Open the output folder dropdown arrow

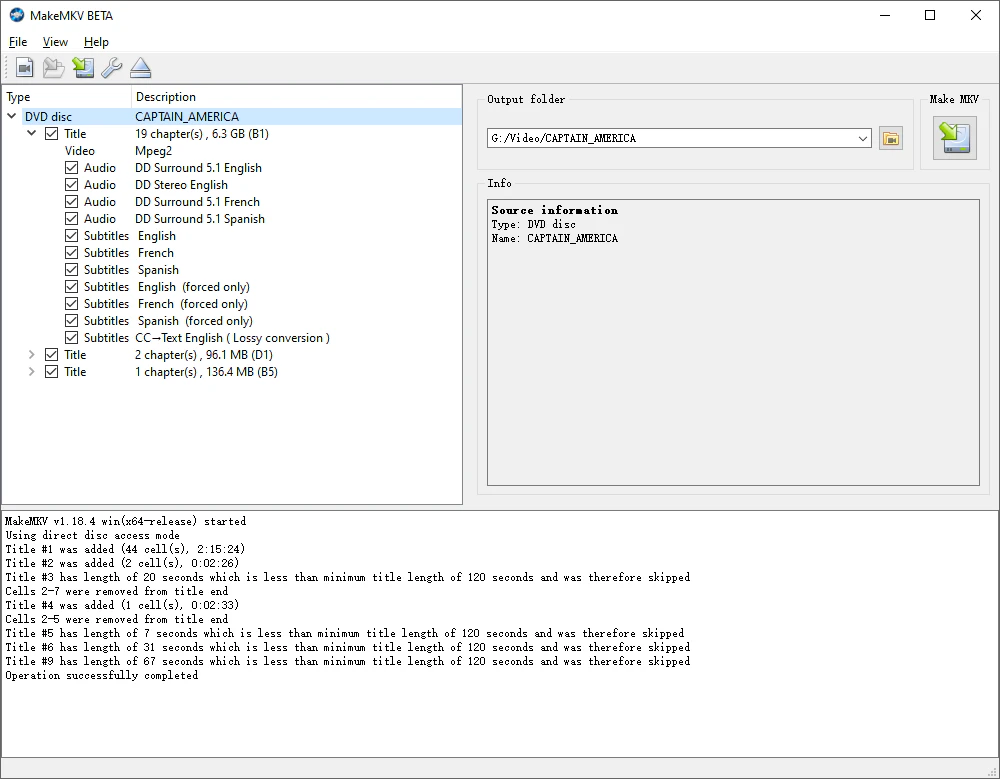coord(862,138)
